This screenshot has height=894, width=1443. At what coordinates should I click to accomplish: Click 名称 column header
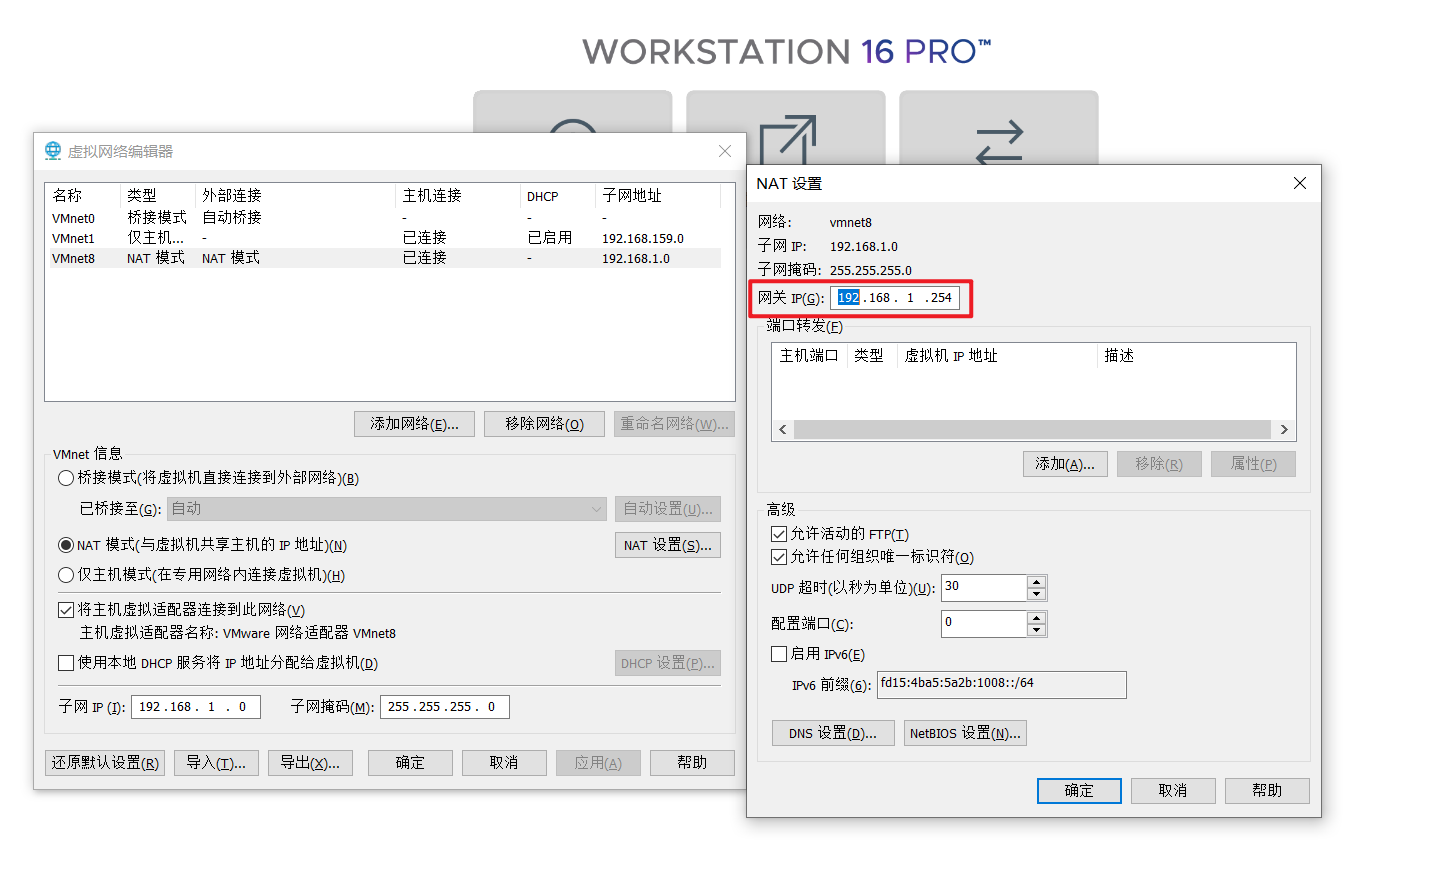coord(84,196)
